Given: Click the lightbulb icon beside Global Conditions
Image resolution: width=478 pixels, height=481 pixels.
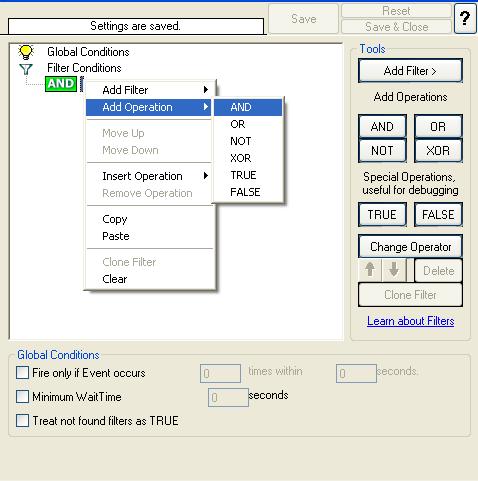Looking at the screenshot, I should pyautogui.click(x=26, y=52).
